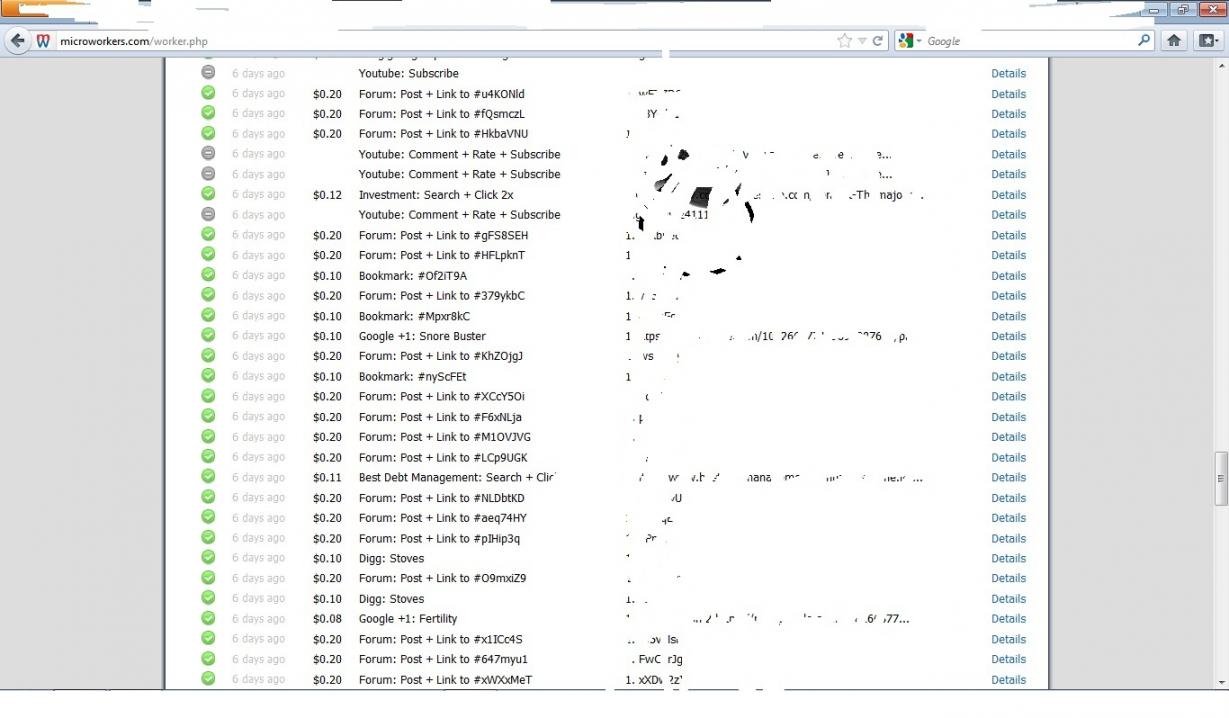
Task: Click green check icon for #M1OVJVG row
Action: 208,436
